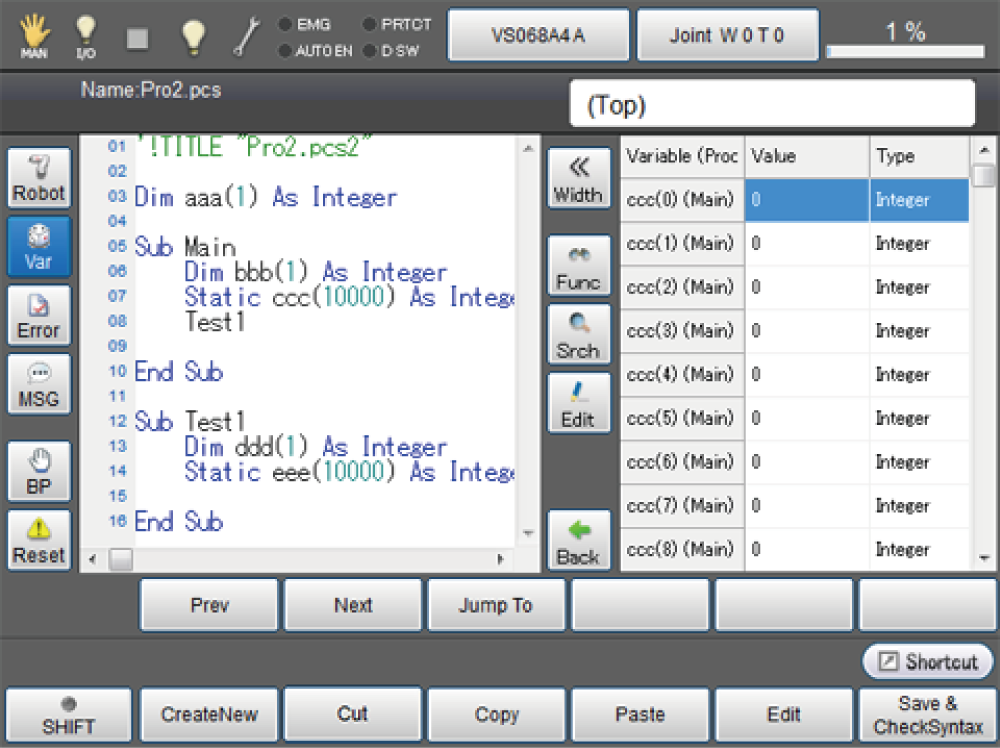Select the VS068A4 A robot tab

tap(538, 35)
